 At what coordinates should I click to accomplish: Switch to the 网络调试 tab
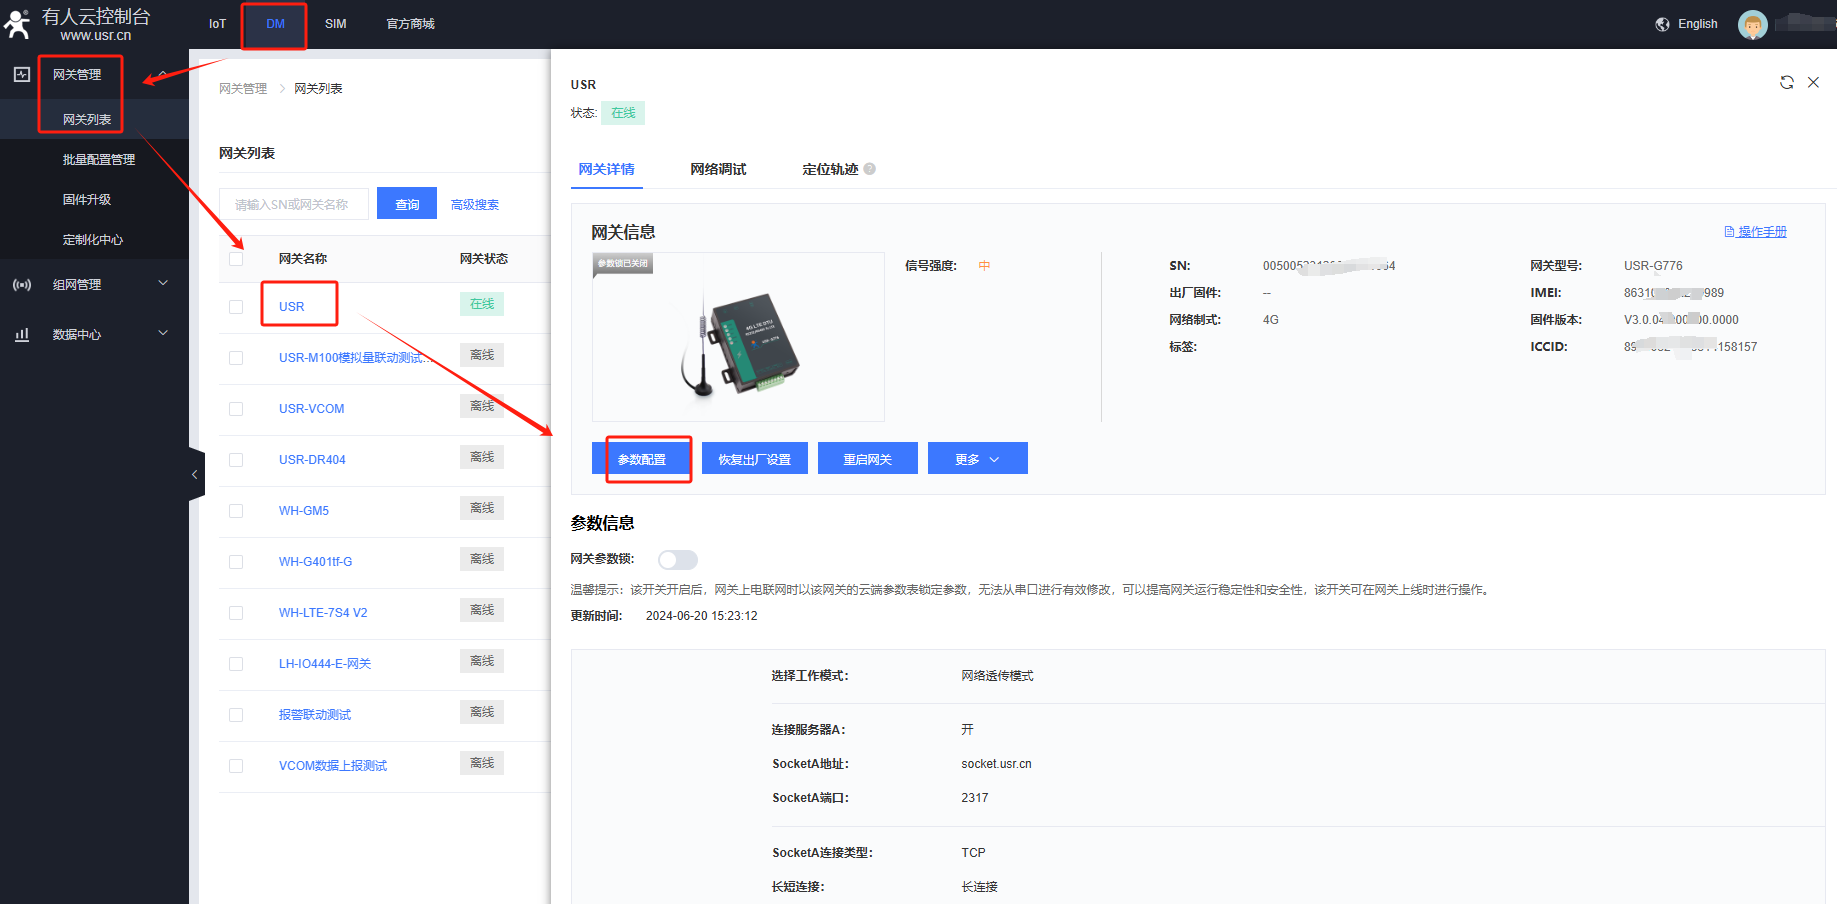tap(718, 169)
